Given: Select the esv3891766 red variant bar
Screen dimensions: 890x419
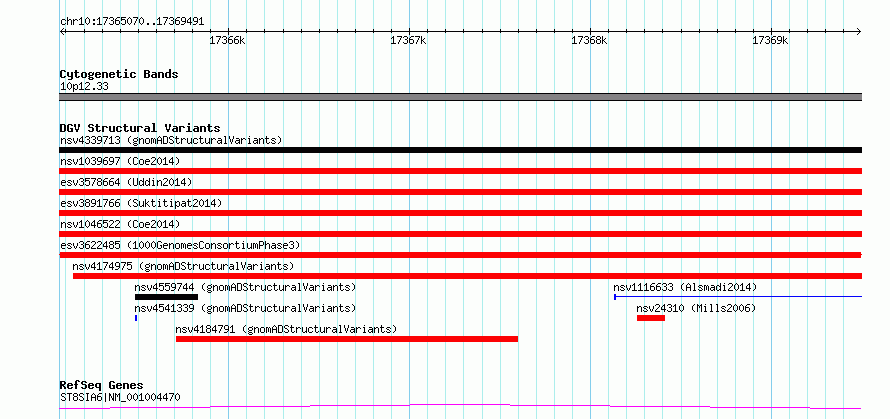Looking at the screenshot, I should pos(460,213).
